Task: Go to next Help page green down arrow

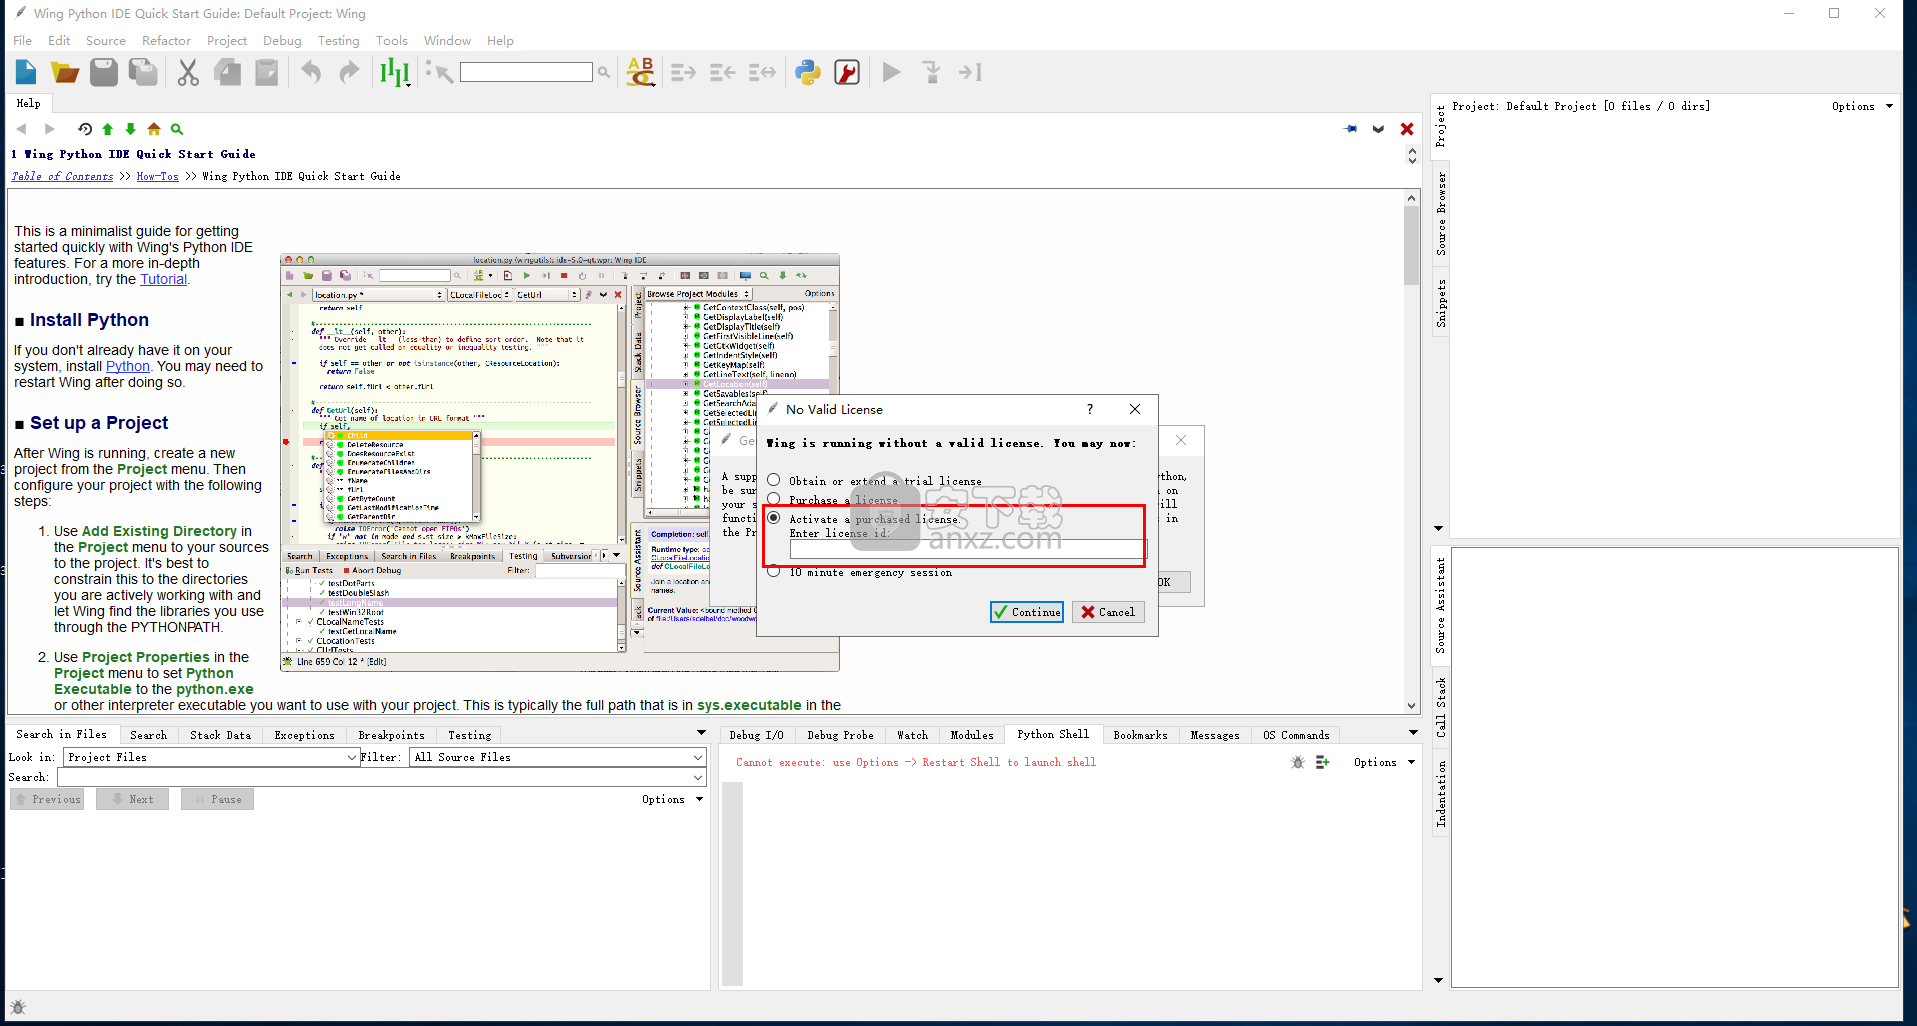Action: coord(130,129)
